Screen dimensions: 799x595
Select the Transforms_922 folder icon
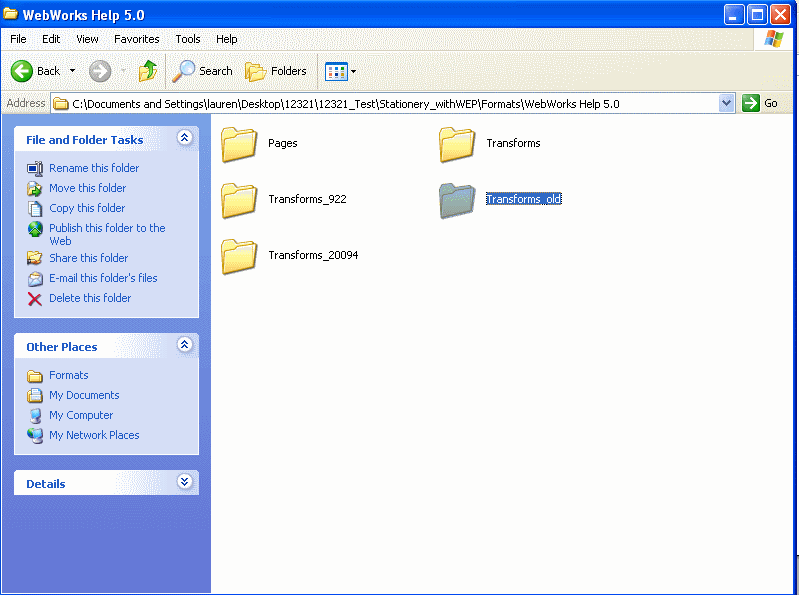click(x=239, y=200)
